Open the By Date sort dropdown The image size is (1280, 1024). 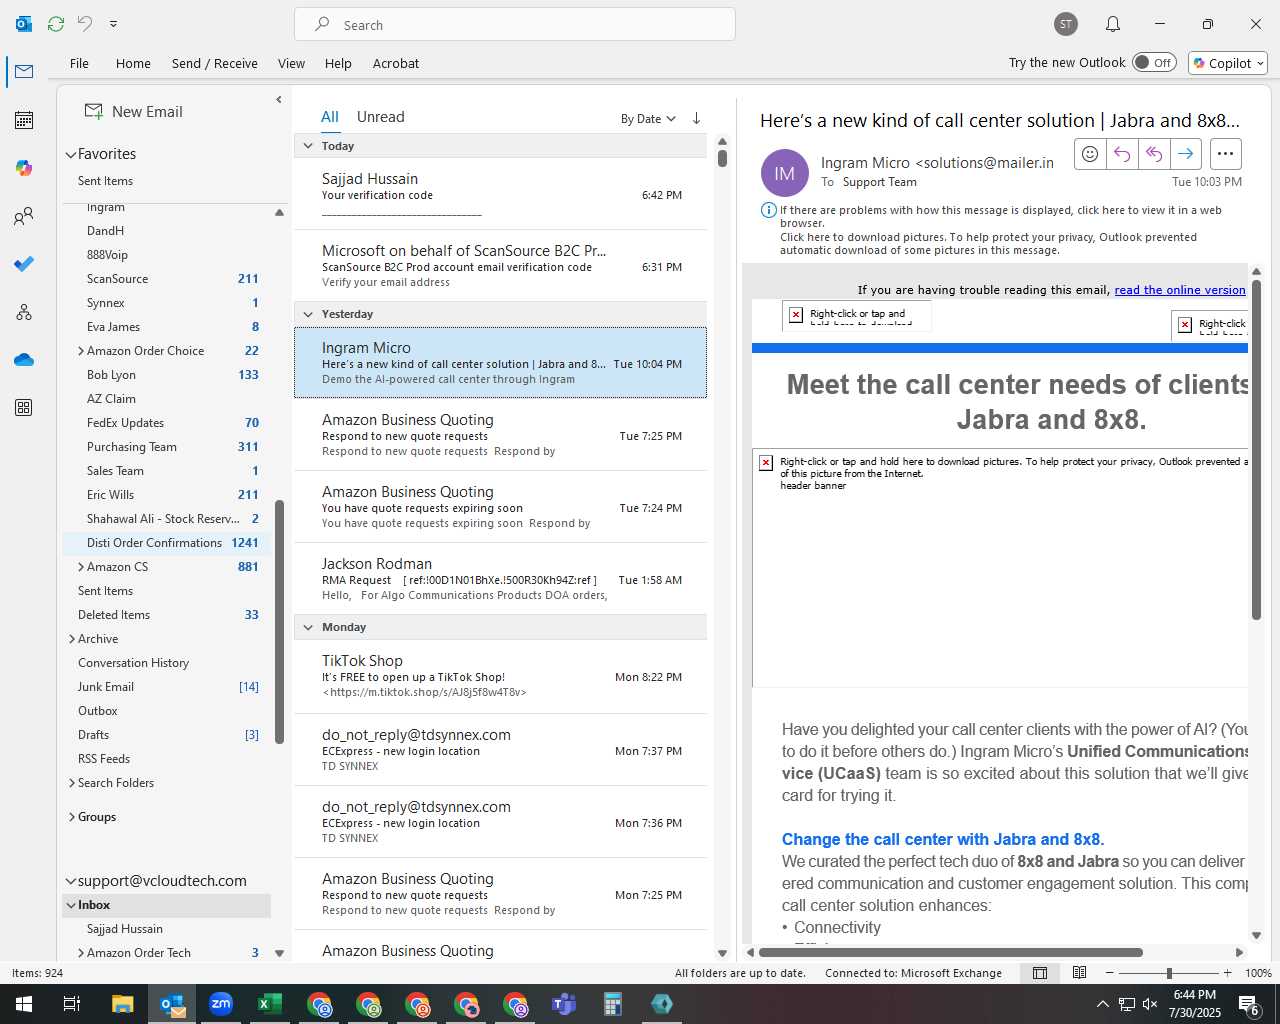point(648,118)
